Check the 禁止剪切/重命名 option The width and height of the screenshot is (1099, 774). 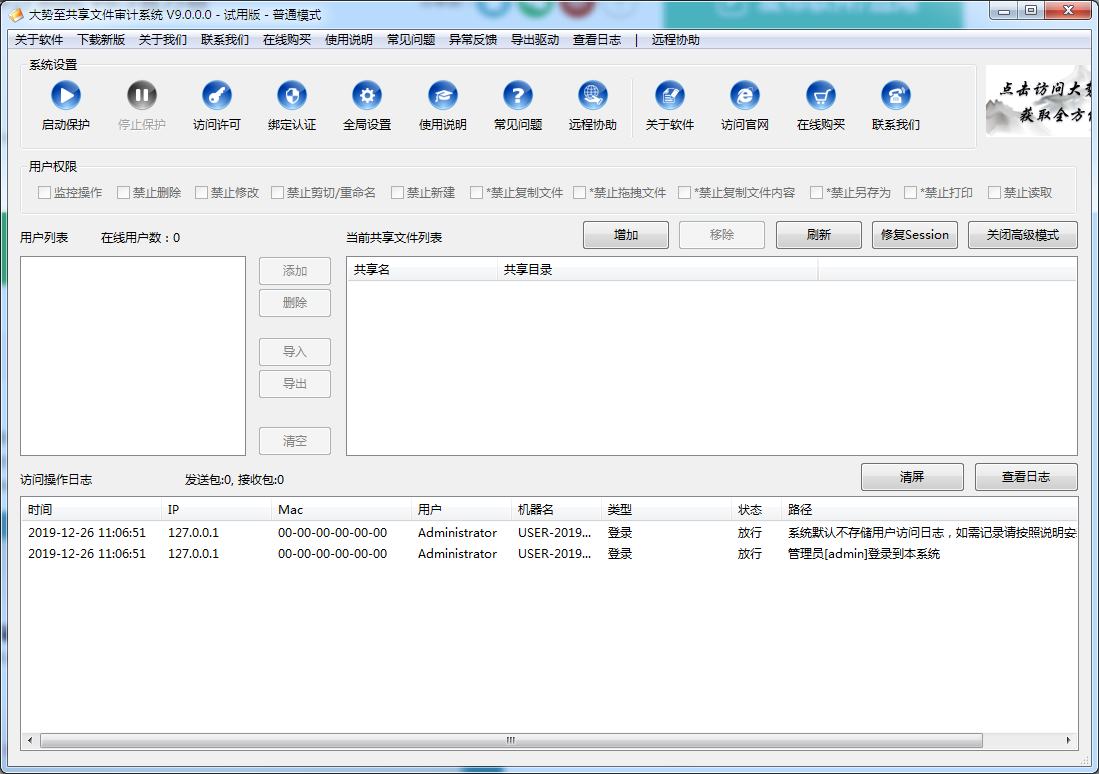coord(278,193)
